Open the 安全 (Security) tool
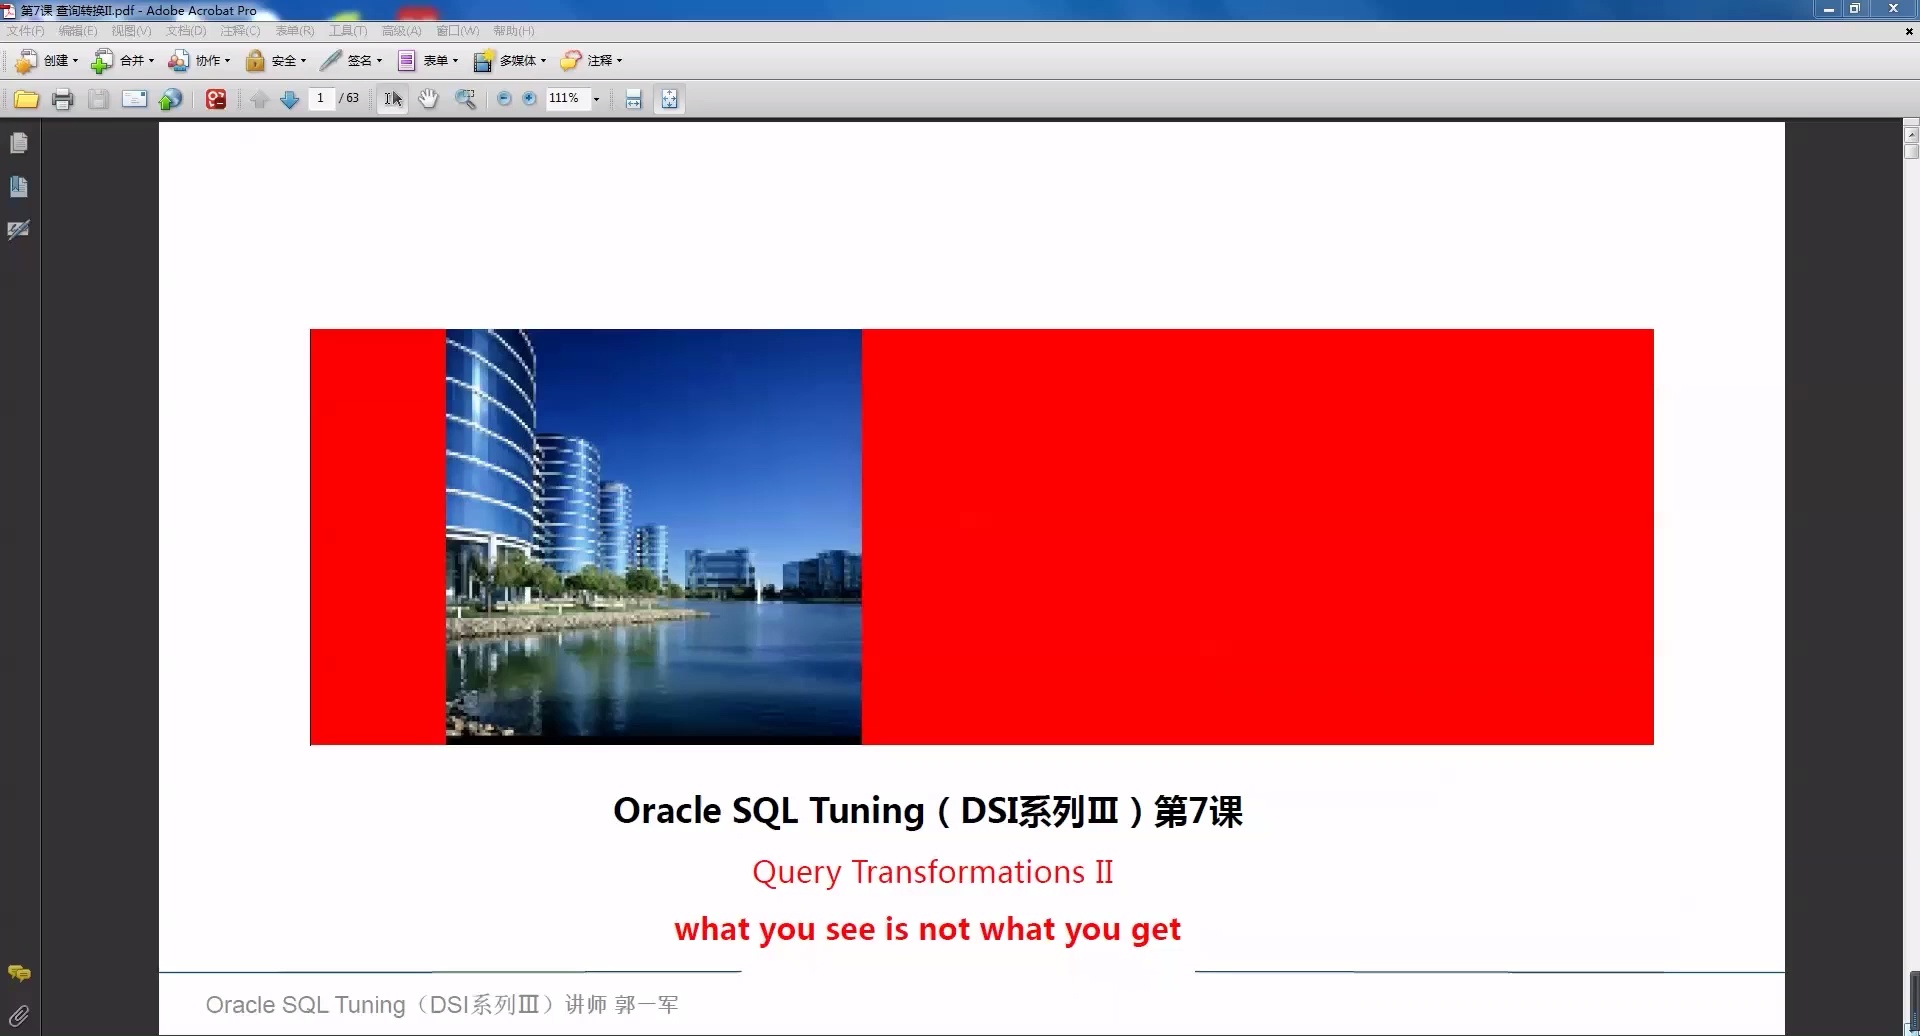 pos(276,61)
